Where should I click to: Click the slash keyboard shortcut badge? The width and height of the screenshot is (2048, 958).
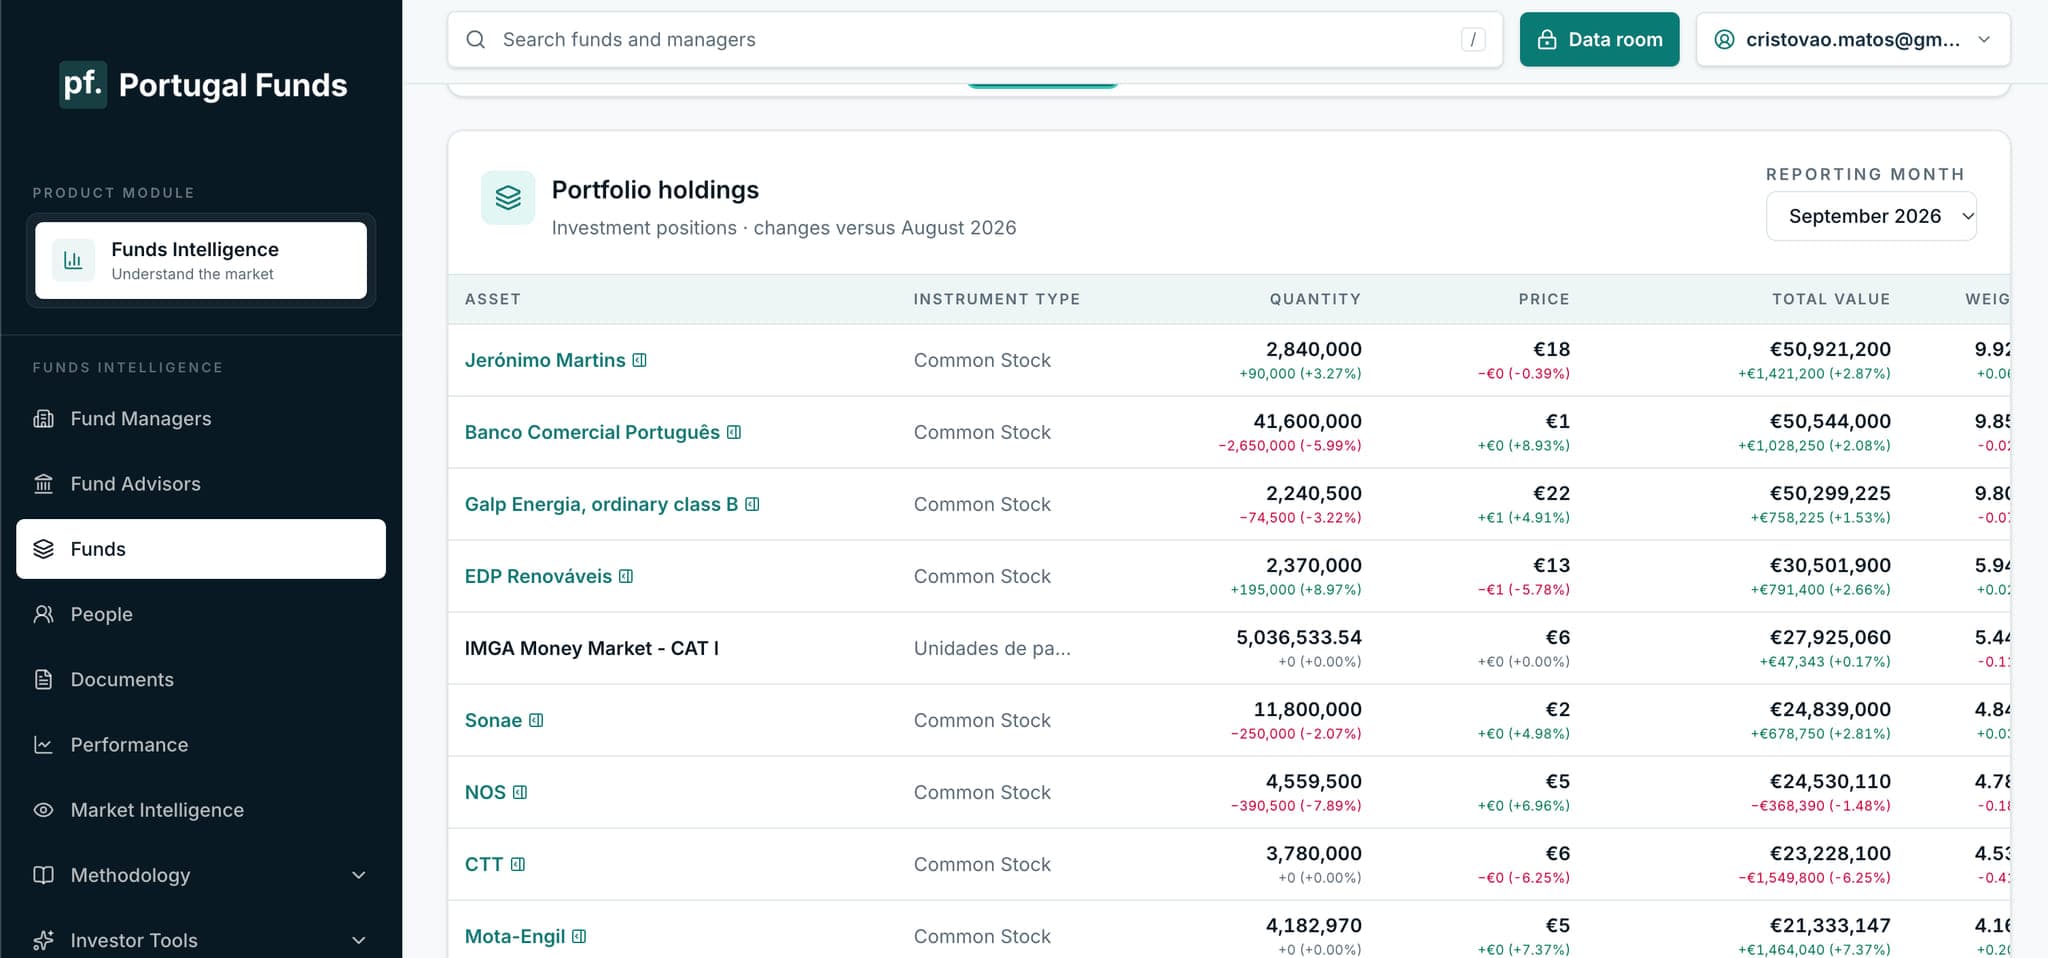point(1473,39)
